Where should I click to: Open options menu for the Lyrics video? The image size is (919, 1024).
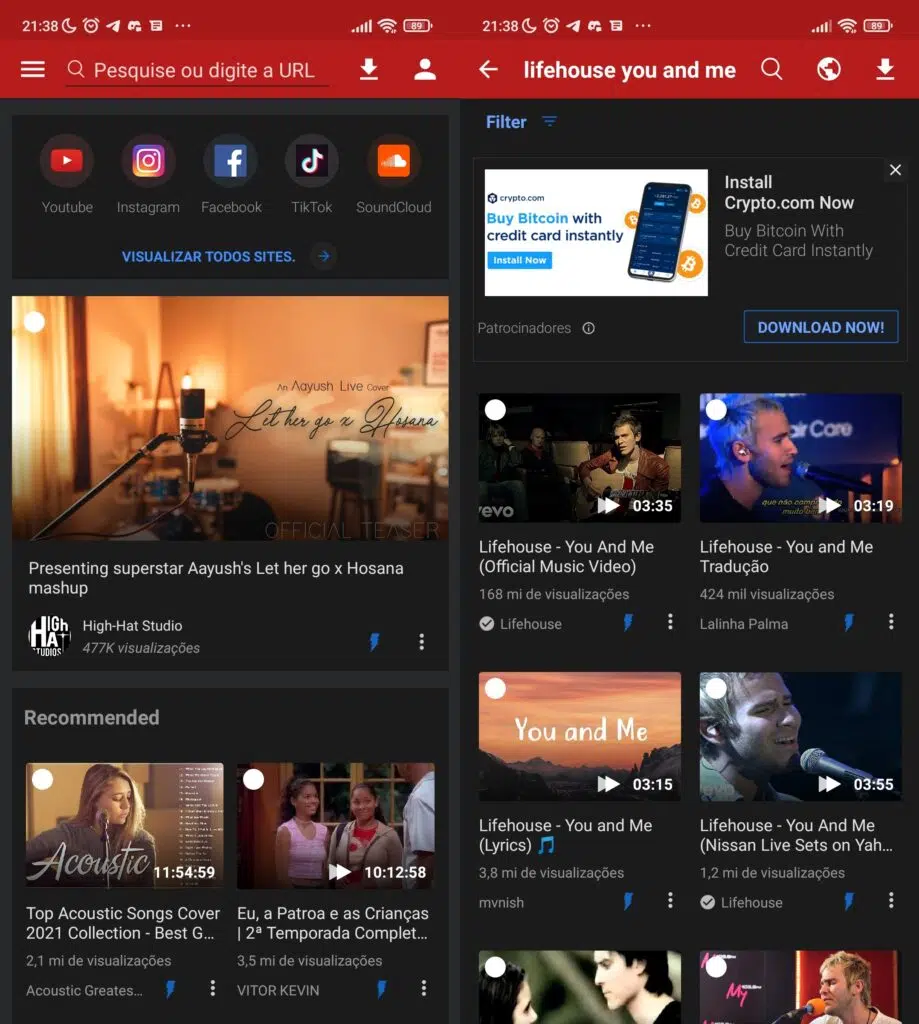click(x=671, y=902)
